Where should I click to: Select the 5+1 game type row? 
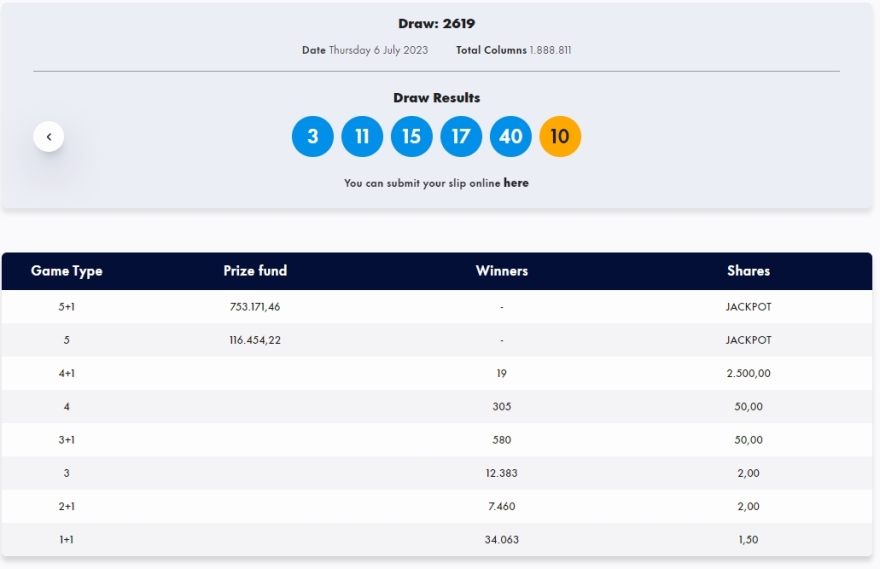click(67, 307)
